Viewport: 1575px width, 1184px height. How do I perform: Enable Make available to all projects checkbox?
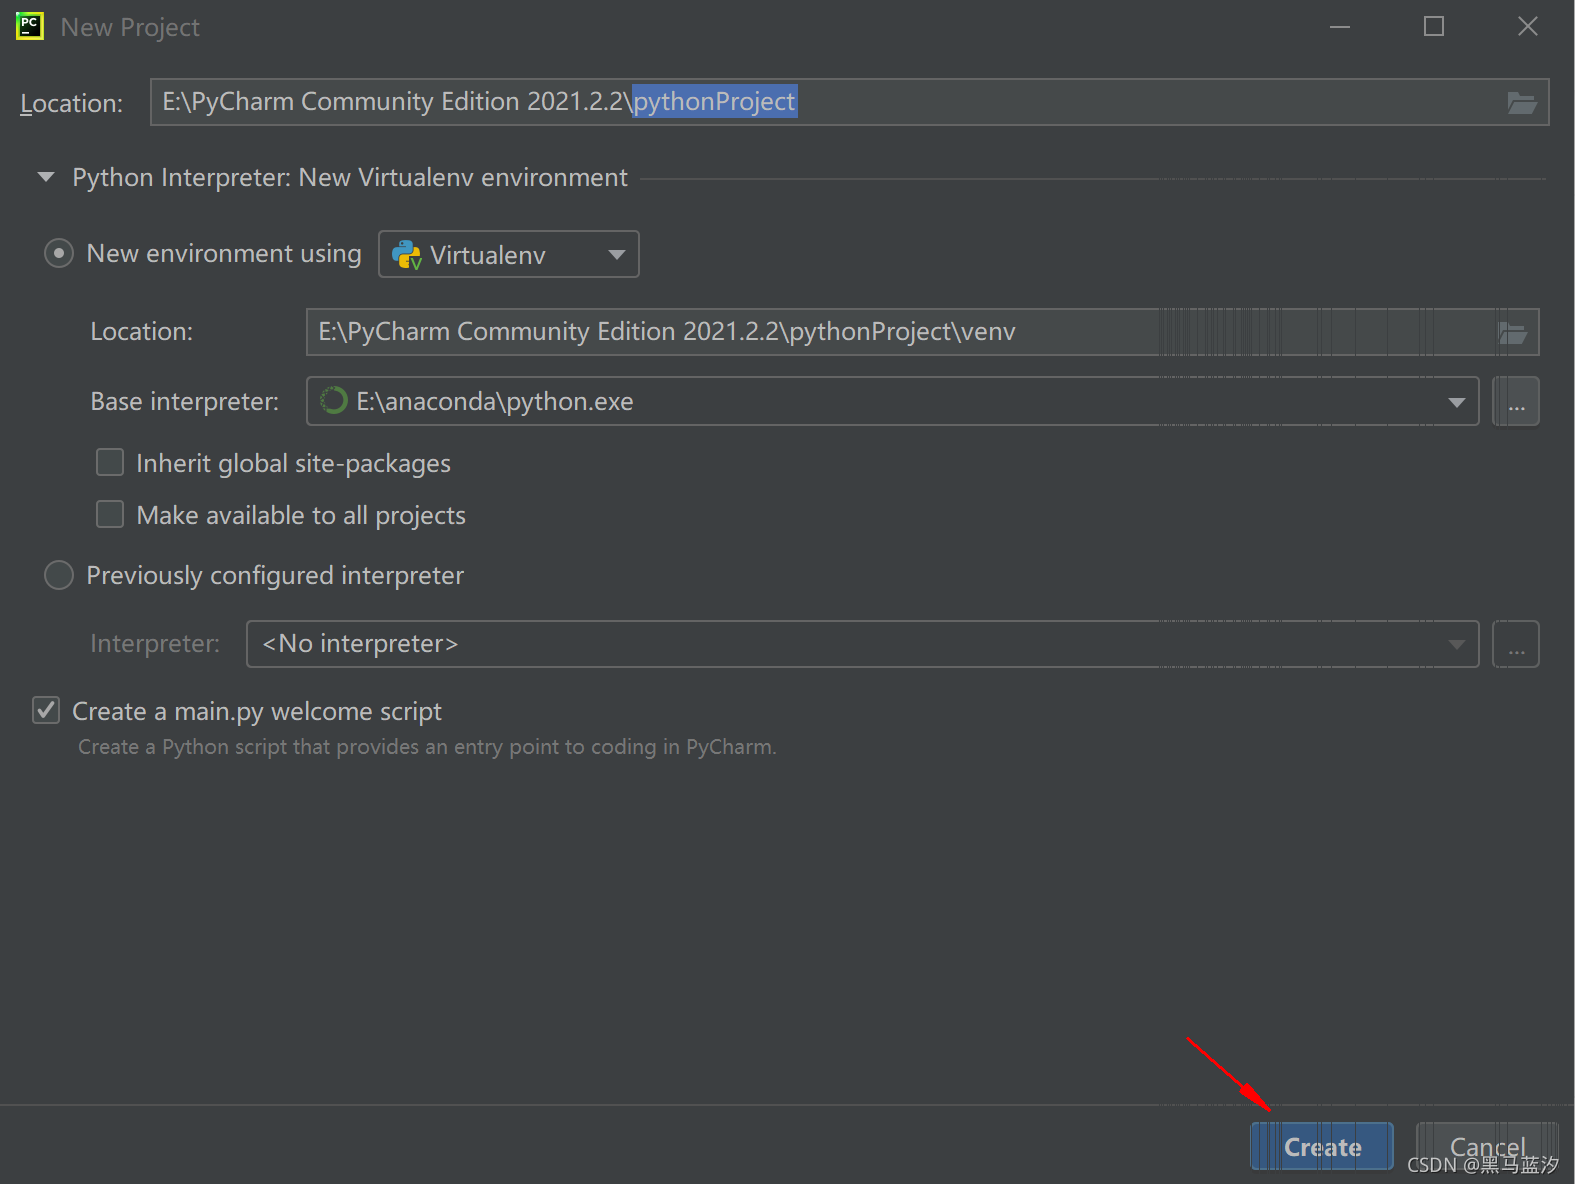[110, 514]
